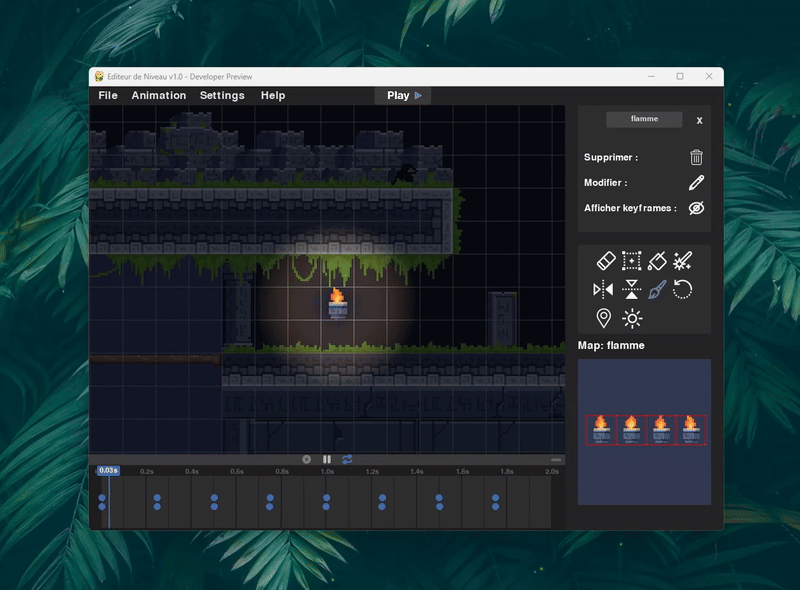Click the 1.6s time label
800x590 pixels.
click(x=462, y=472)
